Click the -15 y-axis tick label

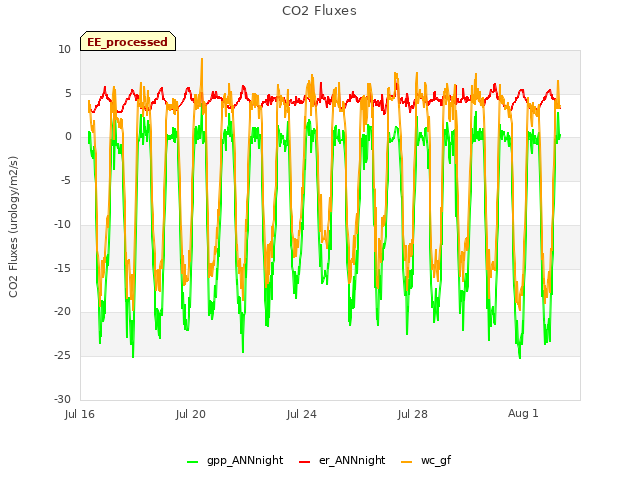click(63, 268)
